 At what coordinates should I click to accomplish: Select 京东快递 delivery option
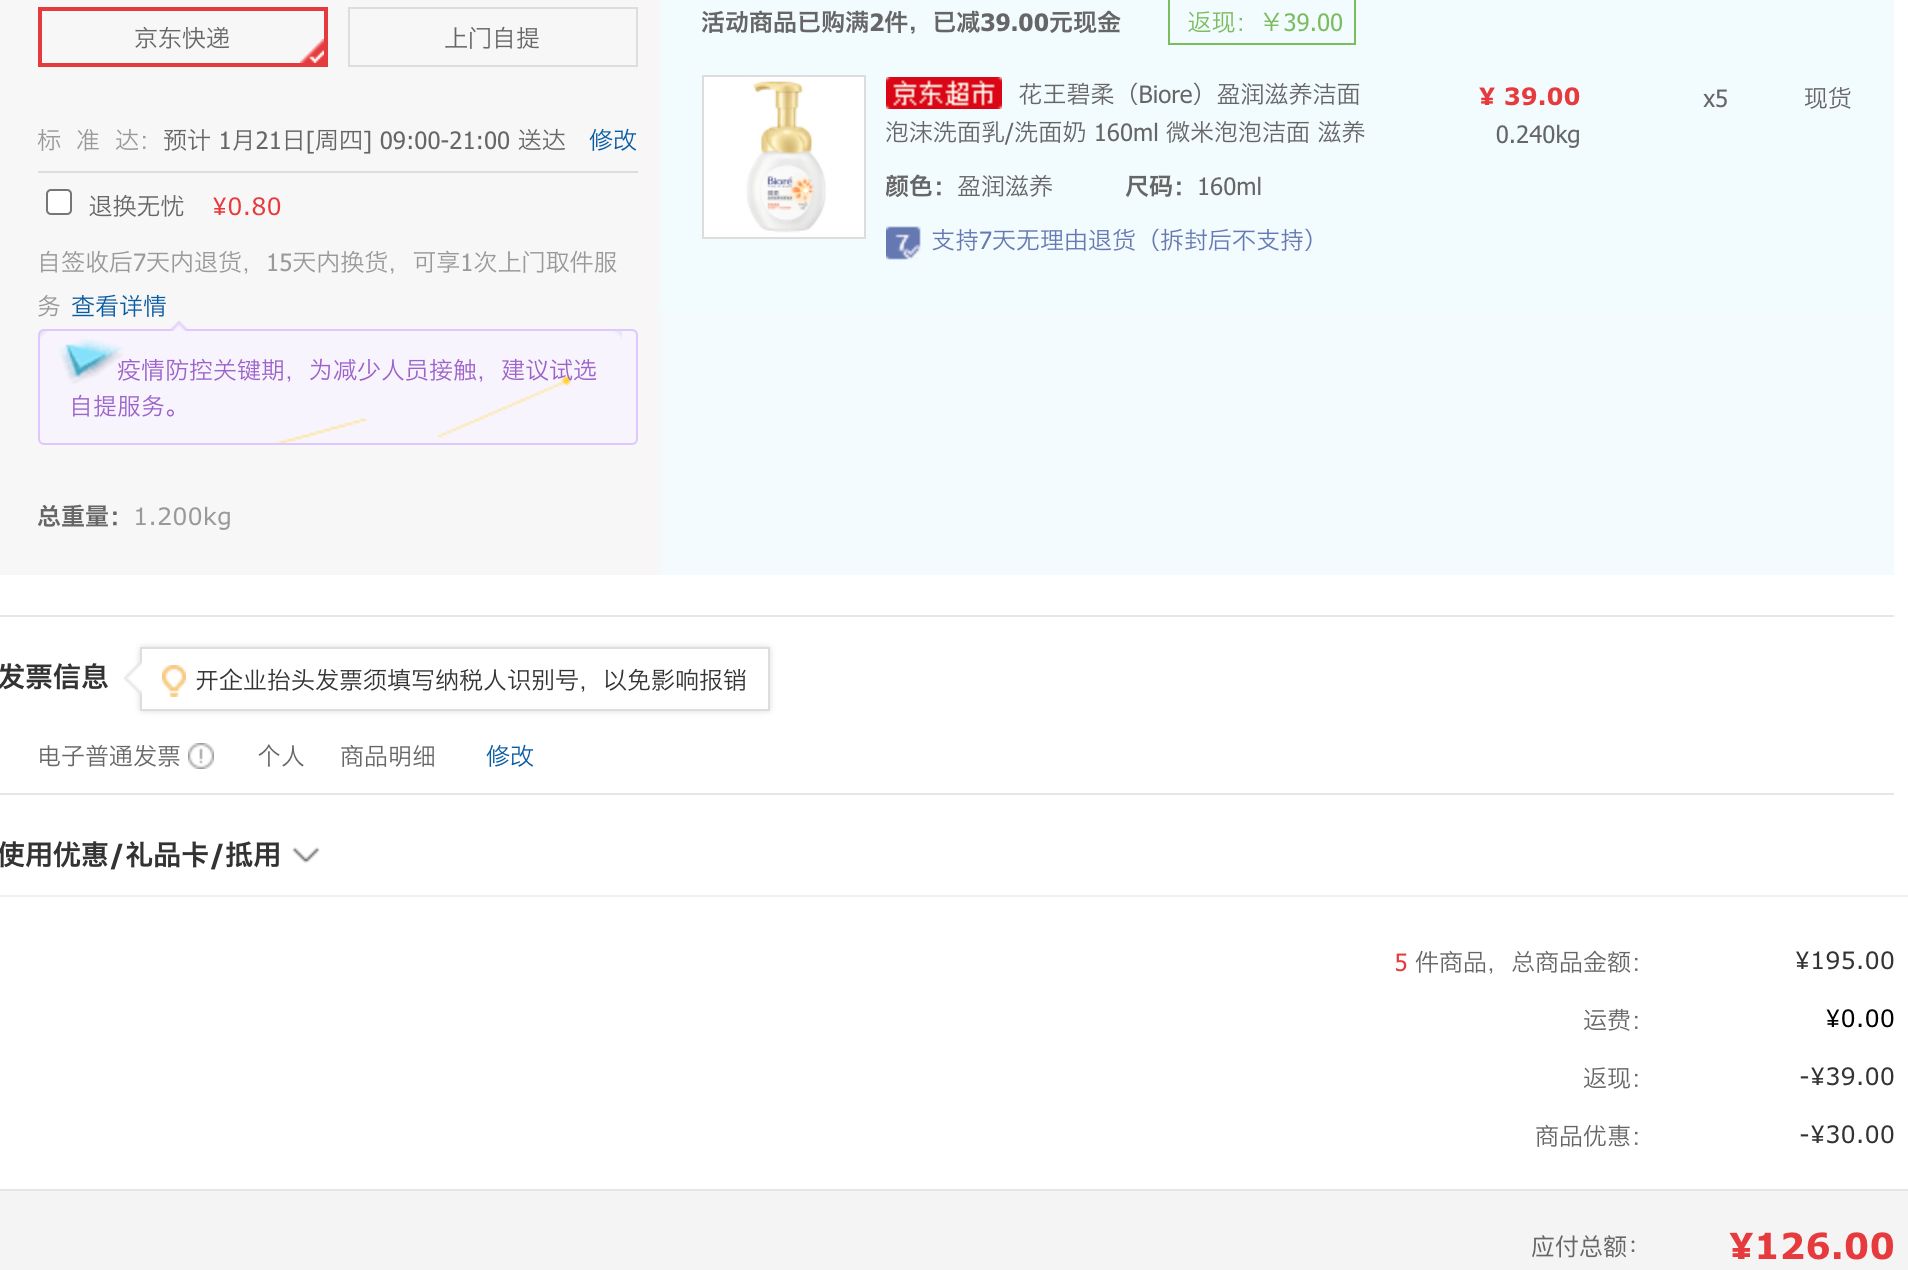click(183, 37)
